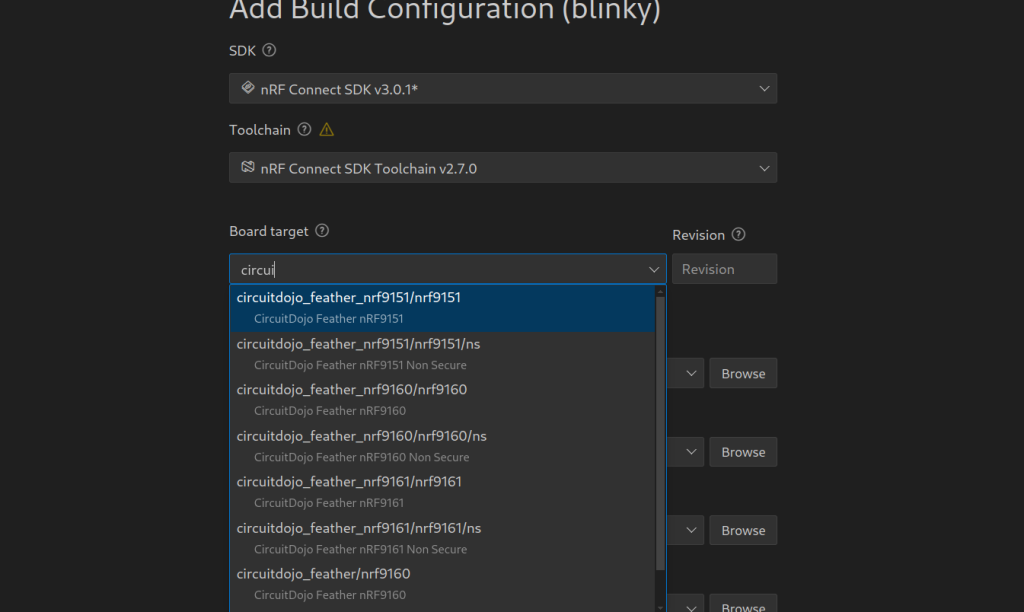
Task: Open the dropdown beside the second Browse button
Action: [691, 452]
